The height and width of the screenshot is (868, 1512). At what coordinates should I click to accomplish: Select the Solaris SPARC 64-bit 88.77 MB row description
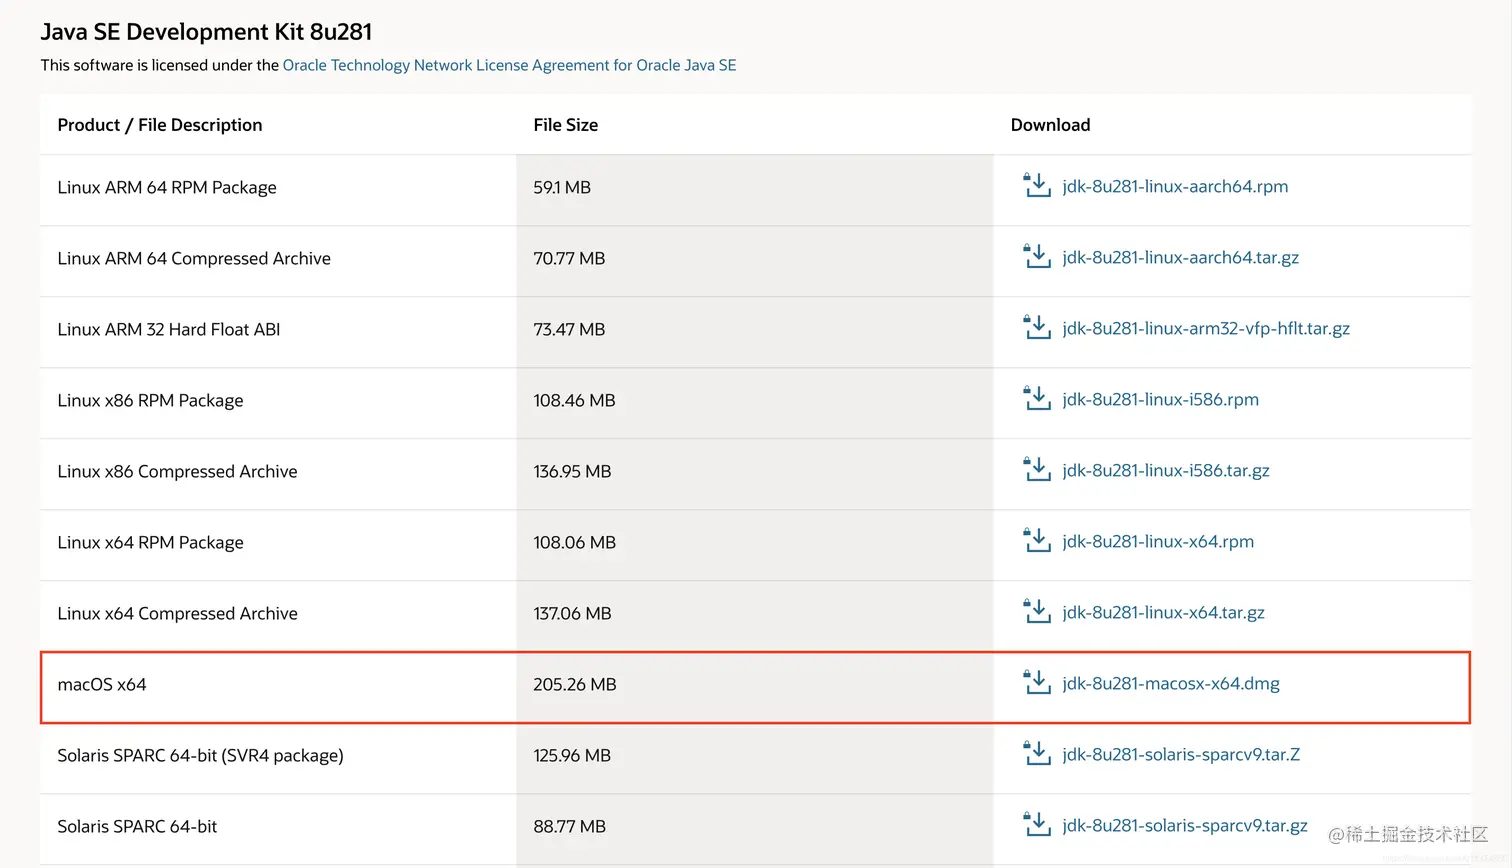click(137, 826)
